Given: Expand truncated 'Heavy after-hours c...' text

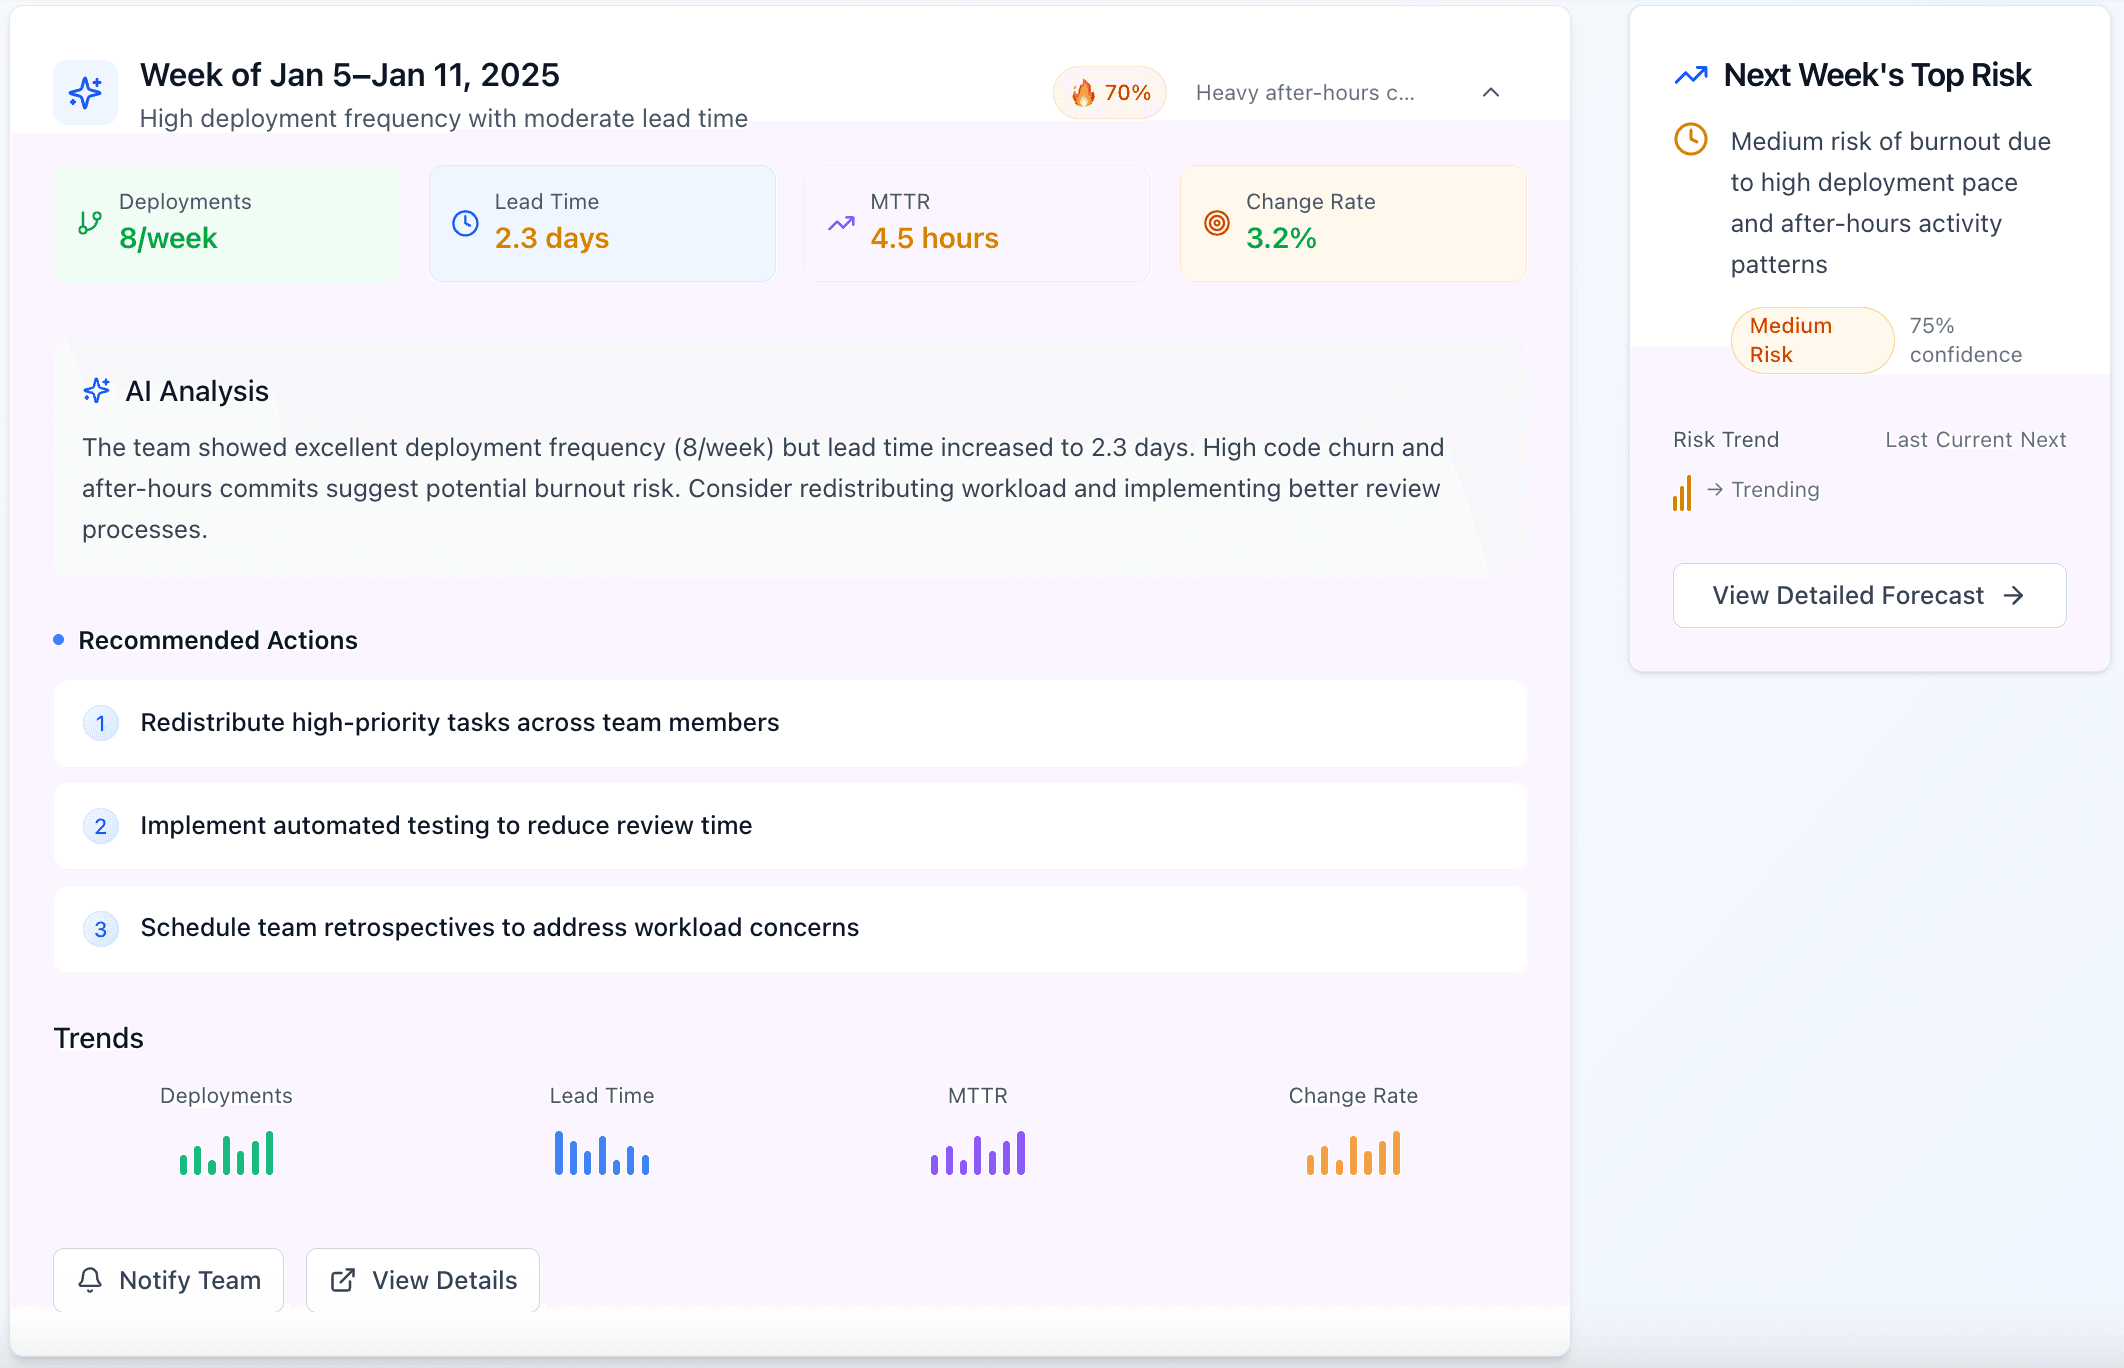Looking at the screenshot, I should coord(1304,93).
